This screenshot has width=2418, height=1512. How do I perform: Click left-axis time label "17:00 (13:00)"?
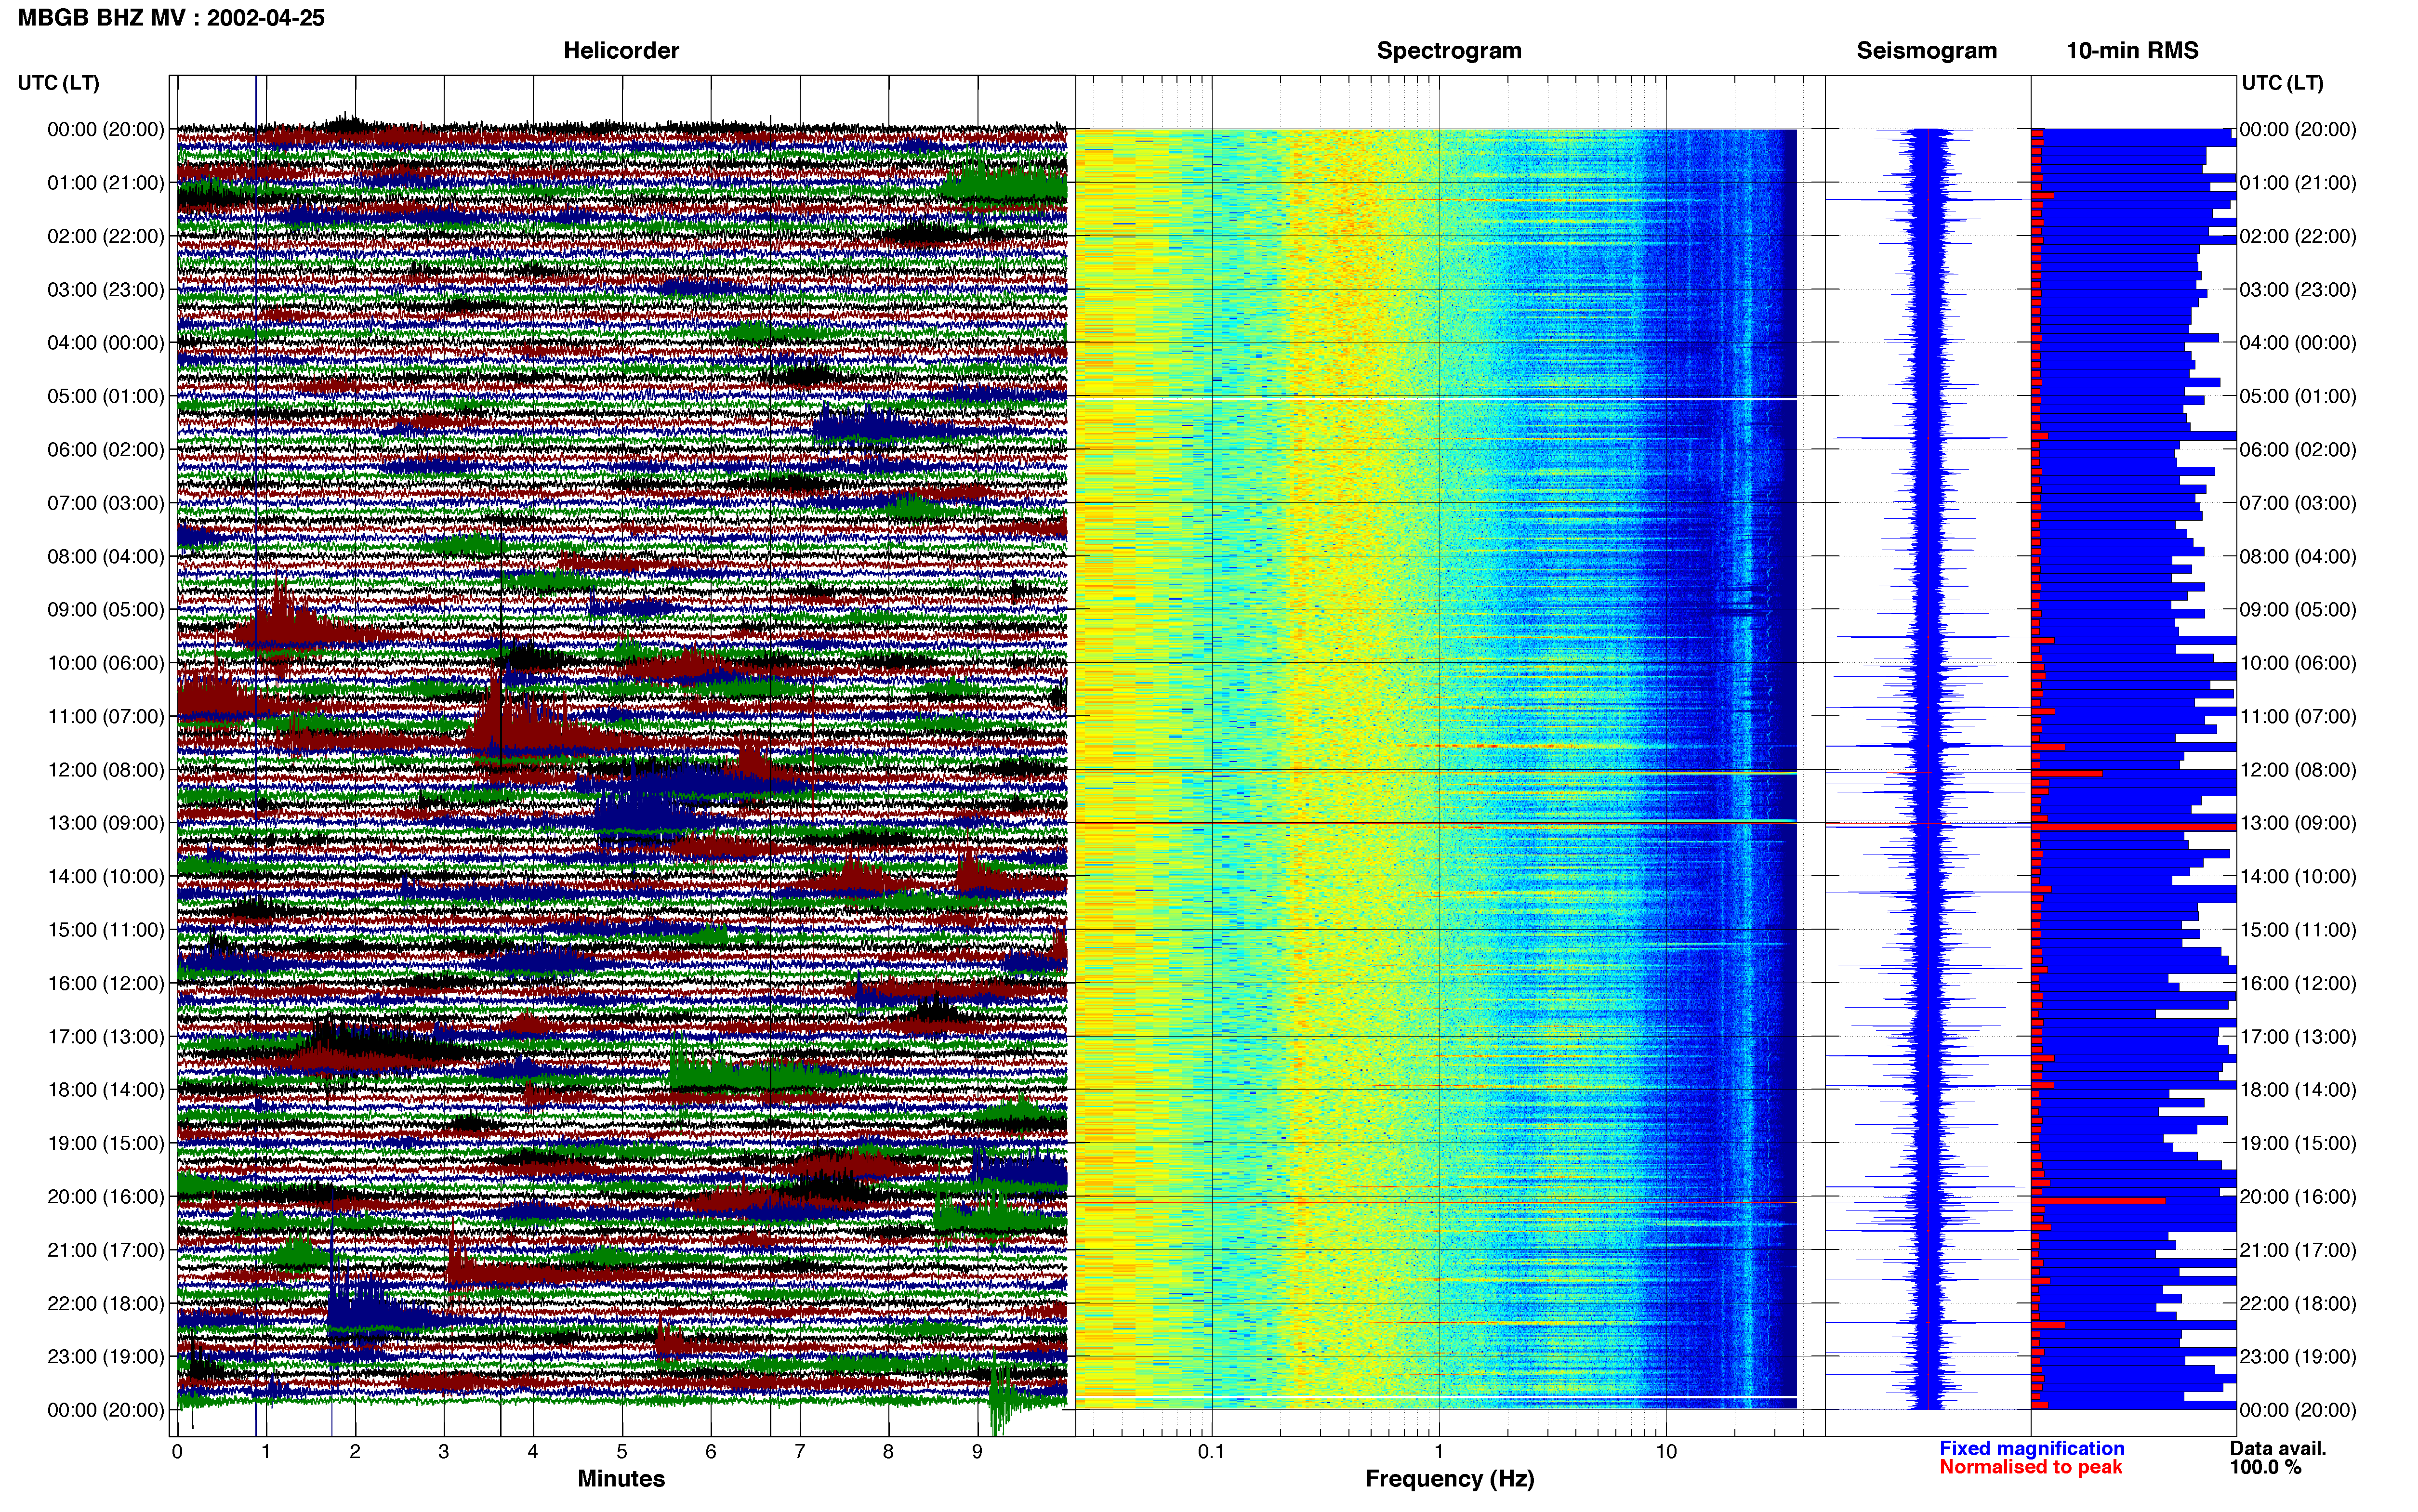pyautogui.click(x=106, y=1036)
